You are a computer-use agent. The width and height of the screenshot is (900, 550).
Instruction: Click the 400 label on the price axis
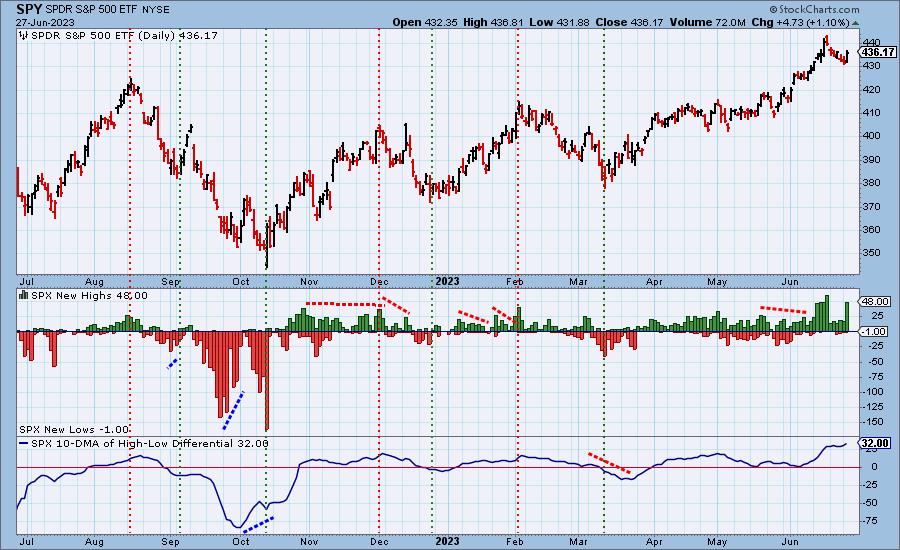point(871,136)
